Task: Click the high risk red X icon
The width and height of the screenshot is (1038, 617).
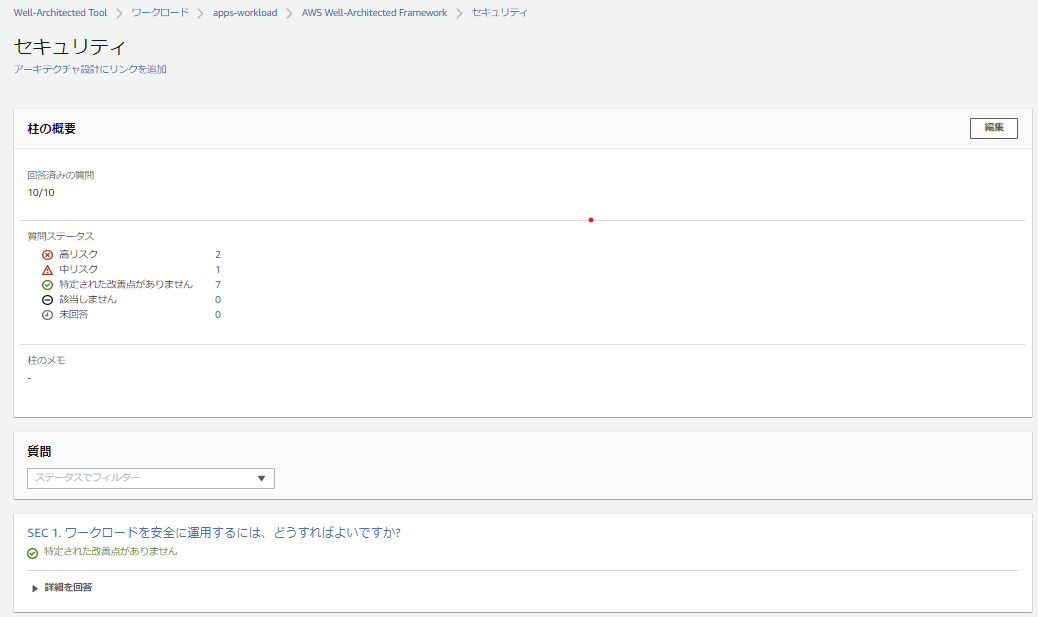Action: pos(47,255)
